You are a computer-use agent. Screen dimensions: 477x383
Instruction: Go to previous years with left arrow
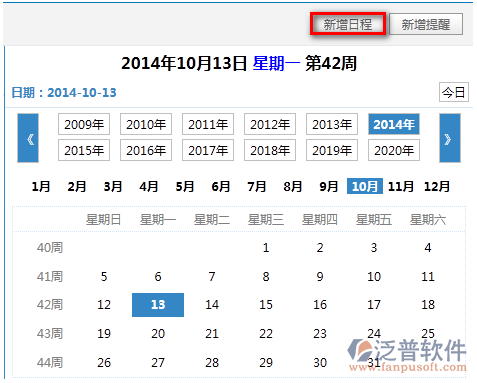(28, 138)
